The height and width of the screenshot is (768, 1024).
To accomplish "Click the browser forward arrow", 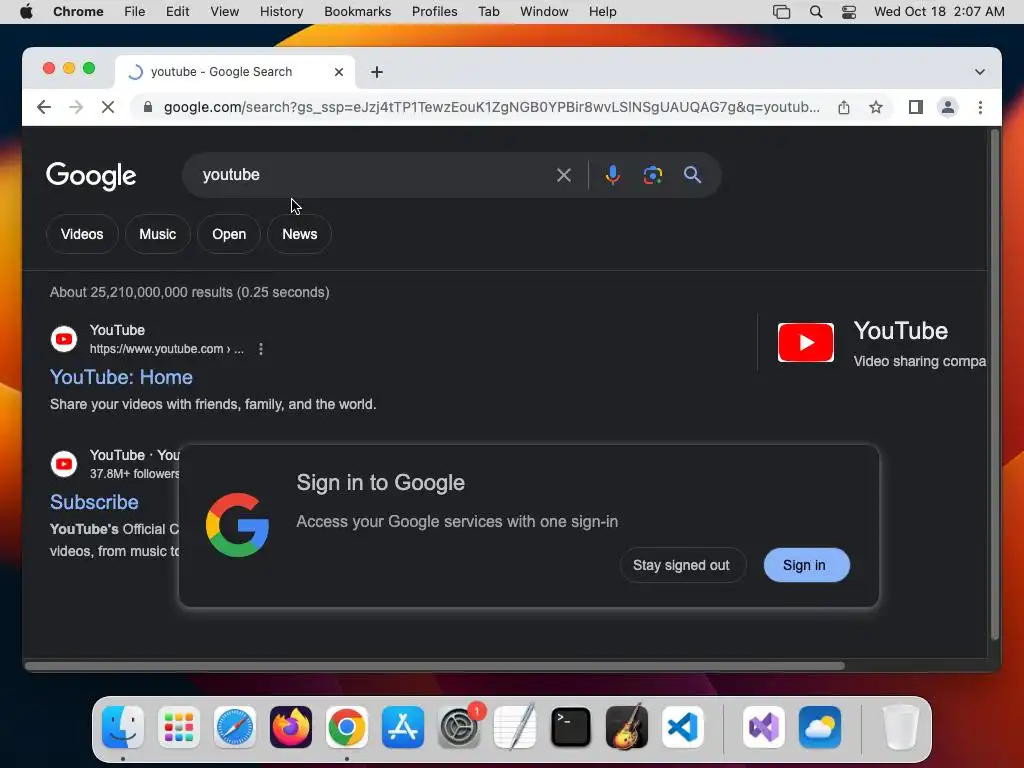I will [x=76, y=107].
